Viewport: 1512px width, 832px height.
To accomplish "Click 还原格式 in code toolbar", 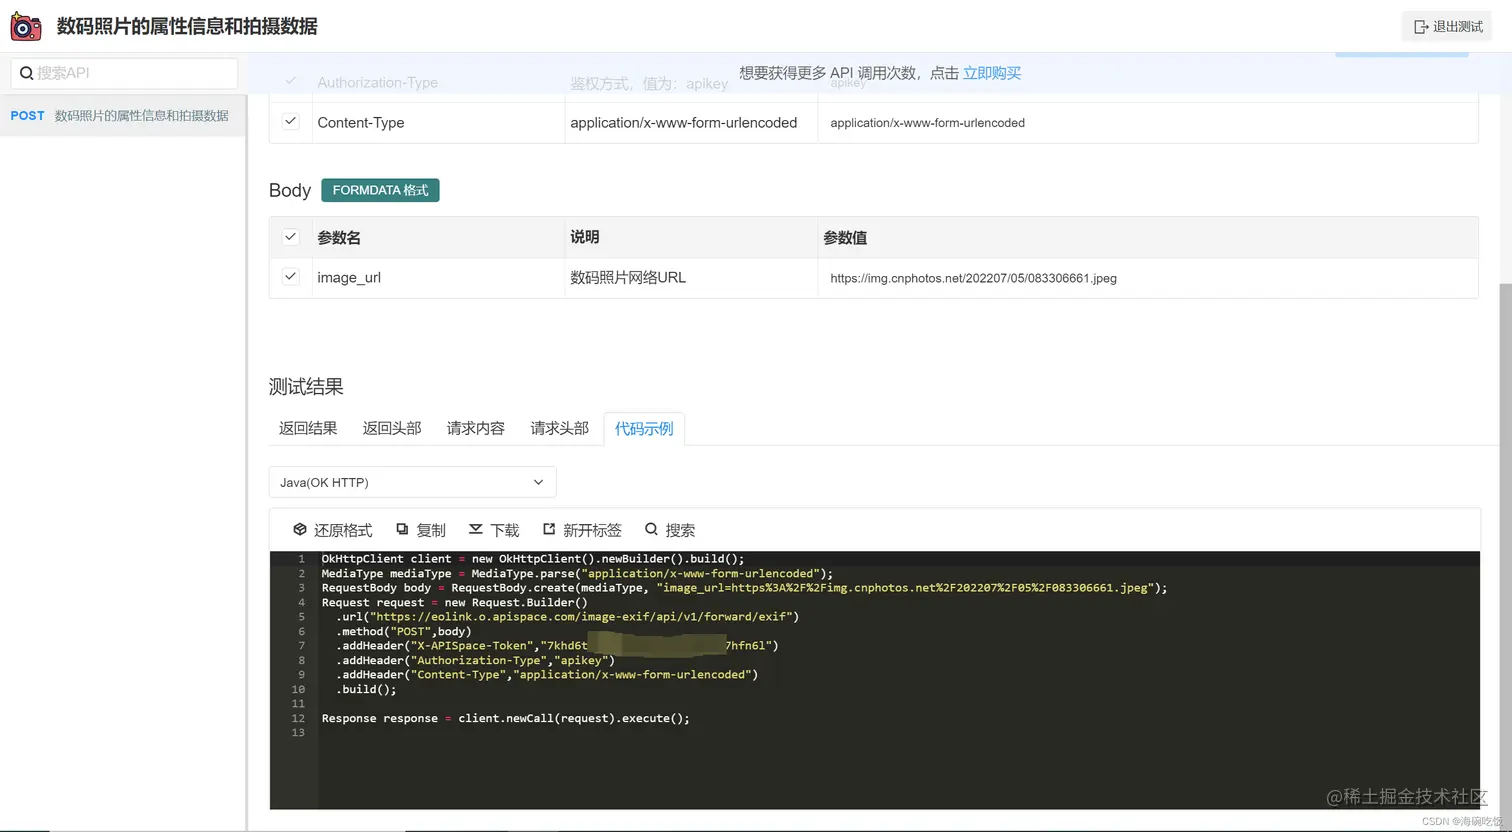I will click(332, 530).
